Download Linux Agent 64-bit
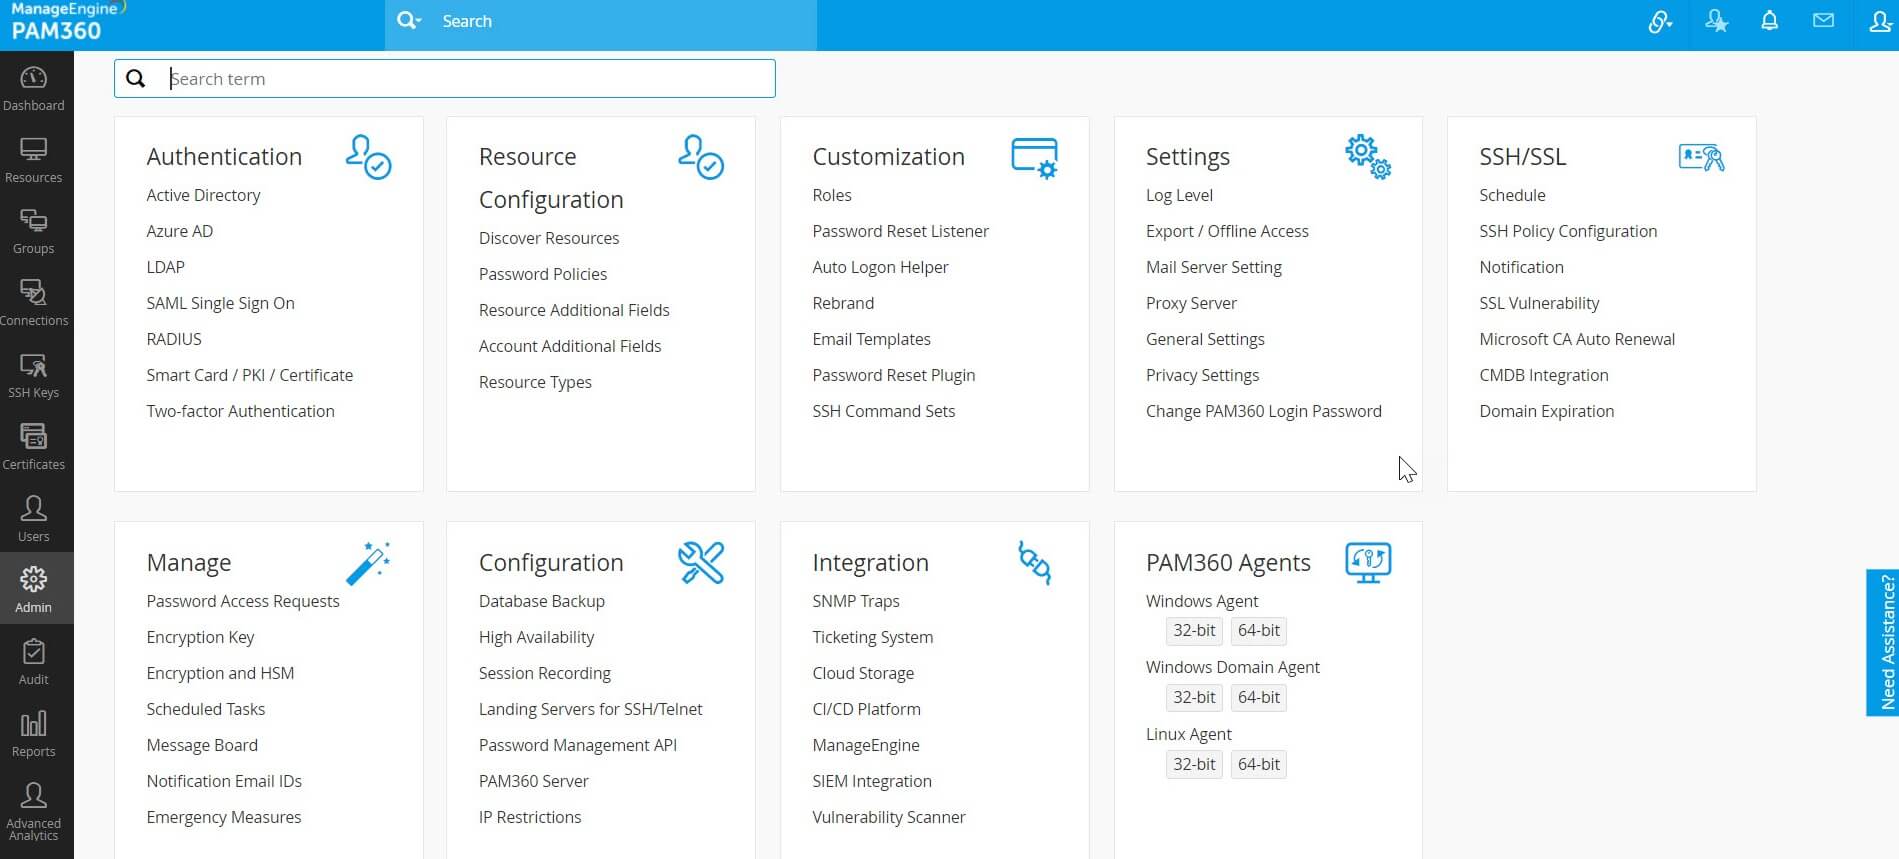 (x=1259, y=765)
